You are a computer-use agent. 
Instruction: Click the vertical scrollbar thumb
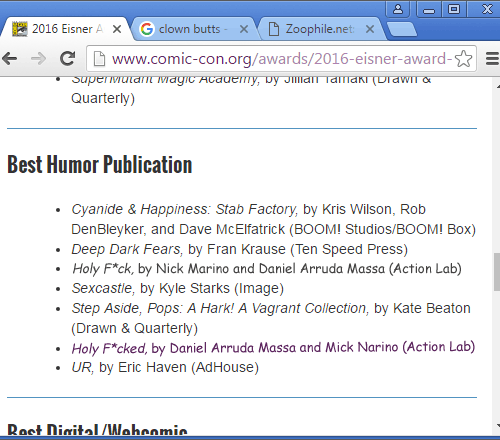click(497, 272)
